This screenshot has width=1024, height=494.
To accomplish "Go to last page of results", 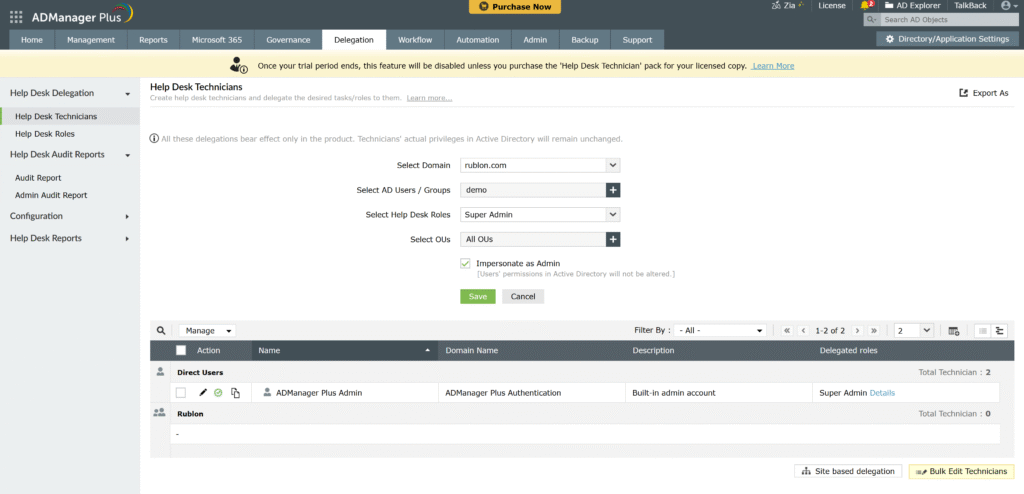I will coord(874,331).
